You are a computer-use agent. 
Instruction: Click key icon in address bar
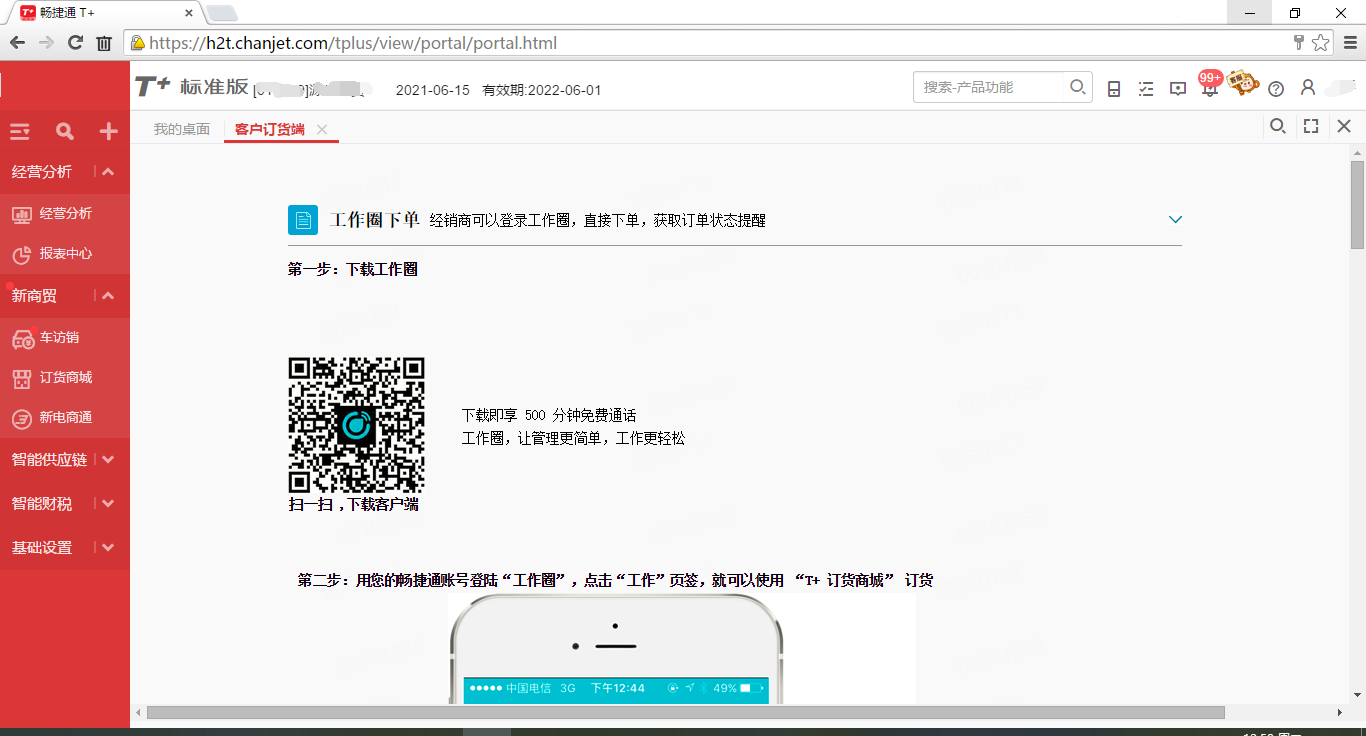[1299, 43]
